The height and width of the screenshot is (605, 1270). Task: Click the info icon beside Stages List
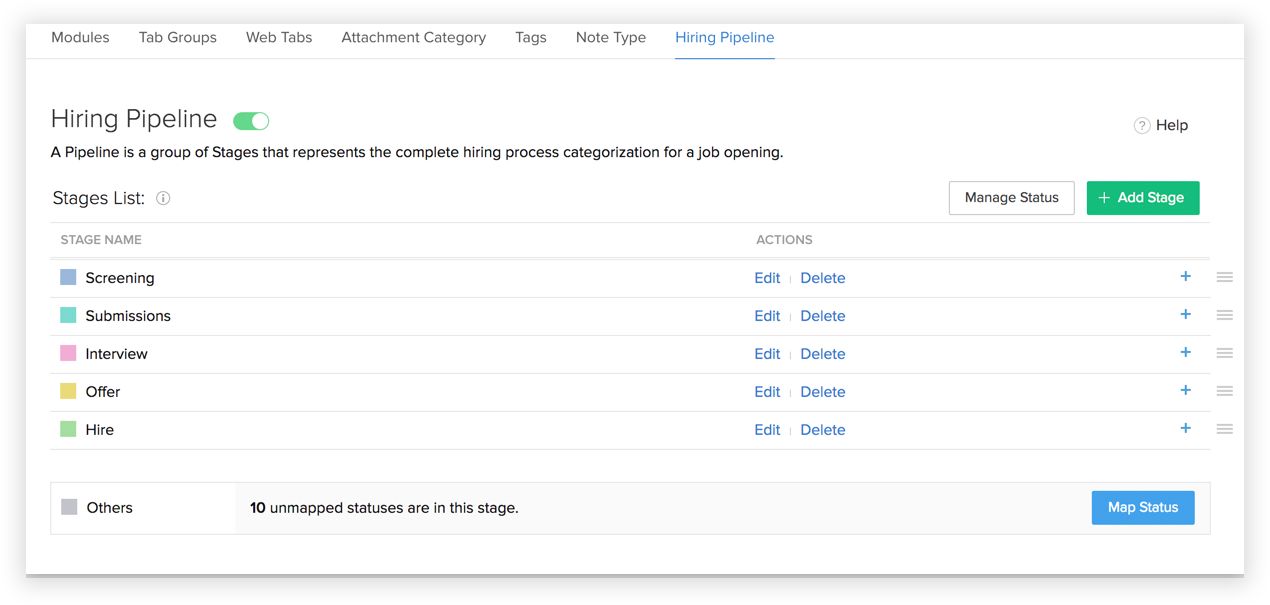pyautogui.click(x=163, y=198)
